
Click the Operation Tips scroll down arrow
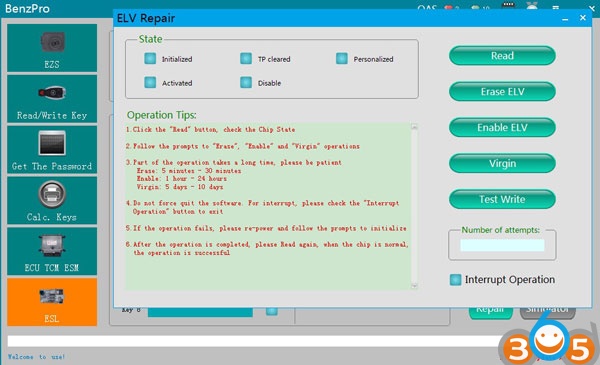click(414, 286)
